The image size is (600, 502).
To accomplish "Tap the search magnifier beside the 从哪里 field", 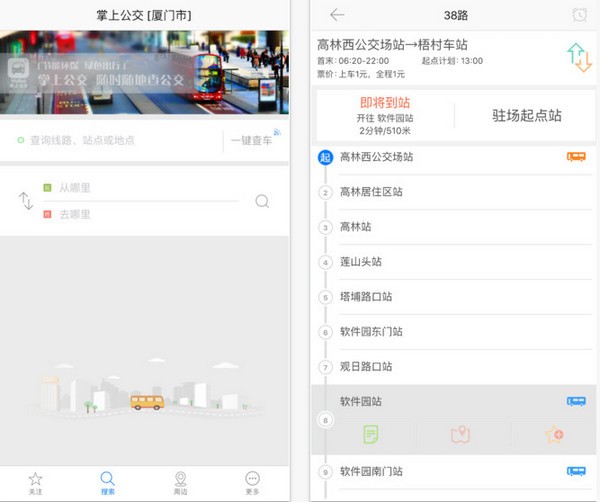I will click(262, 200).
